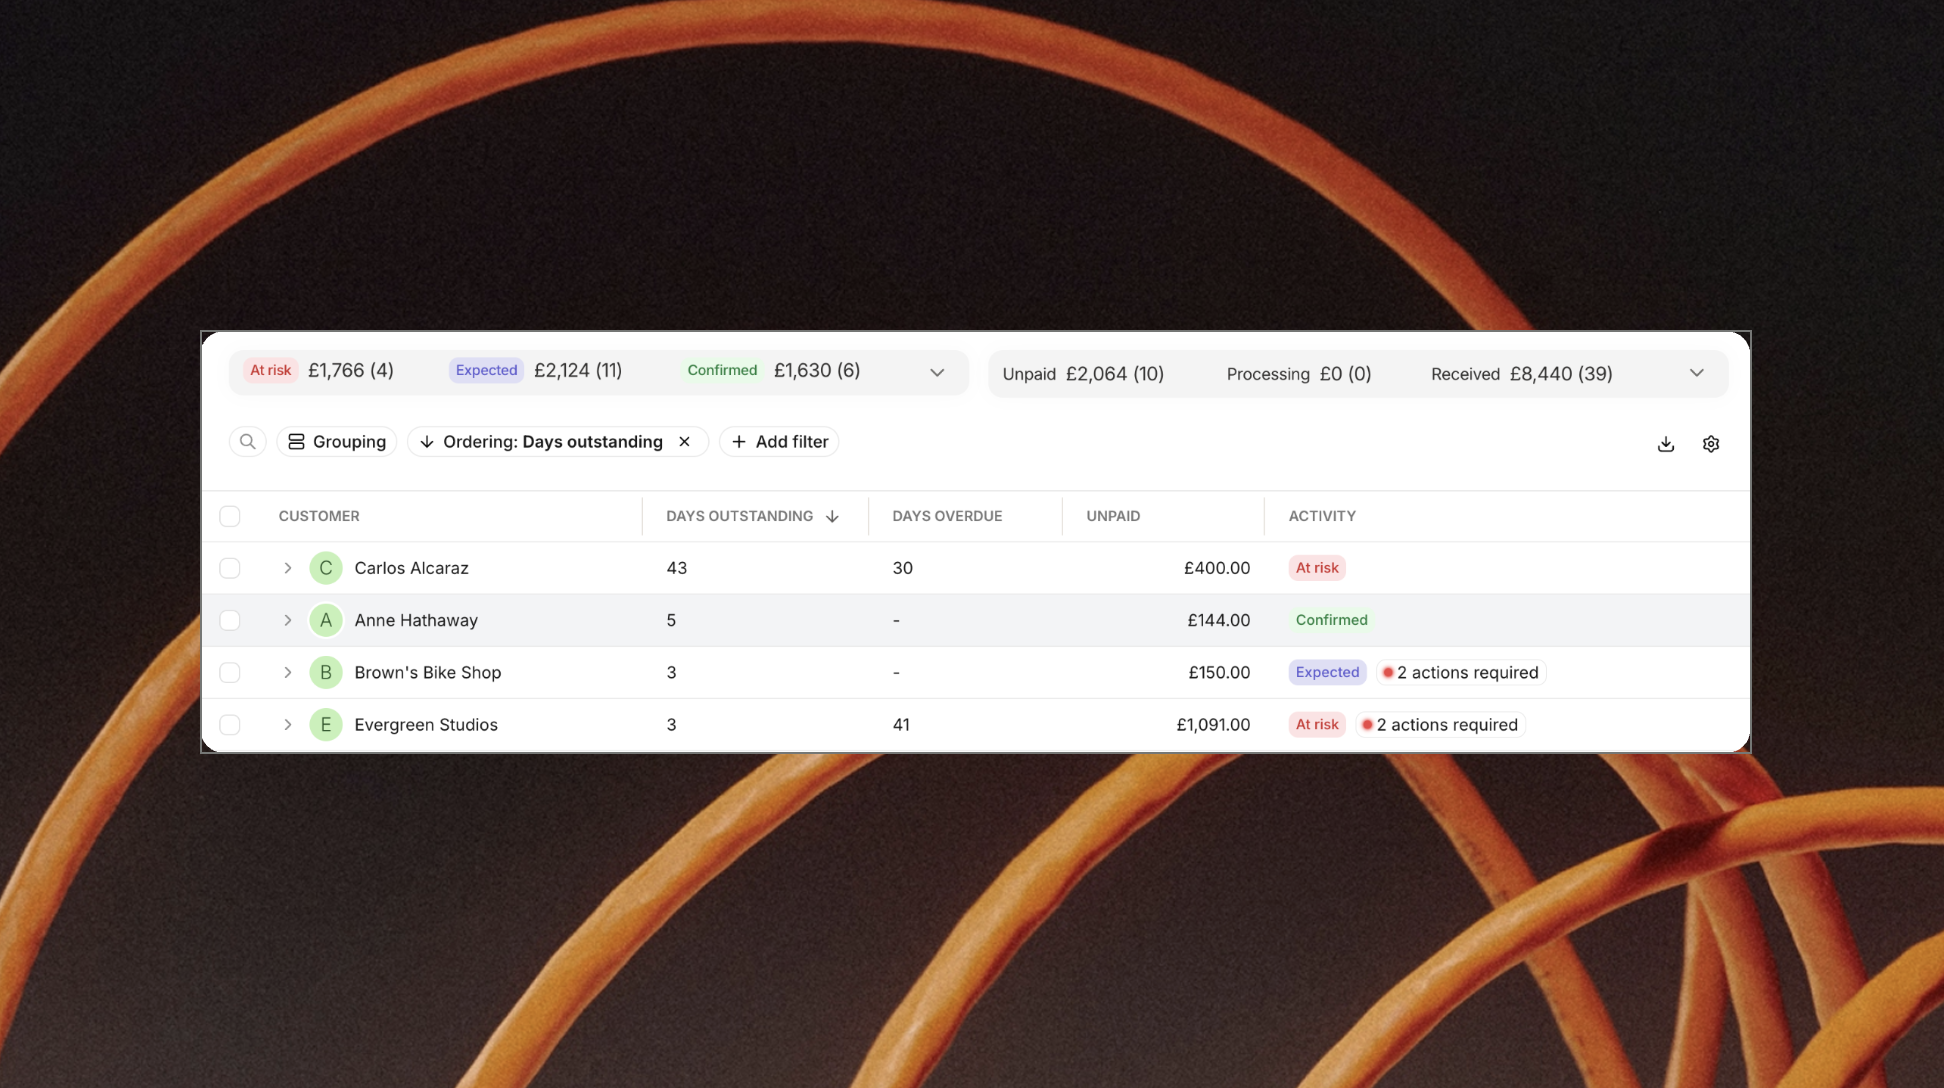Click the search magnifier icon
Screen dimensions: 1944x1088
(x=247, y=442)
